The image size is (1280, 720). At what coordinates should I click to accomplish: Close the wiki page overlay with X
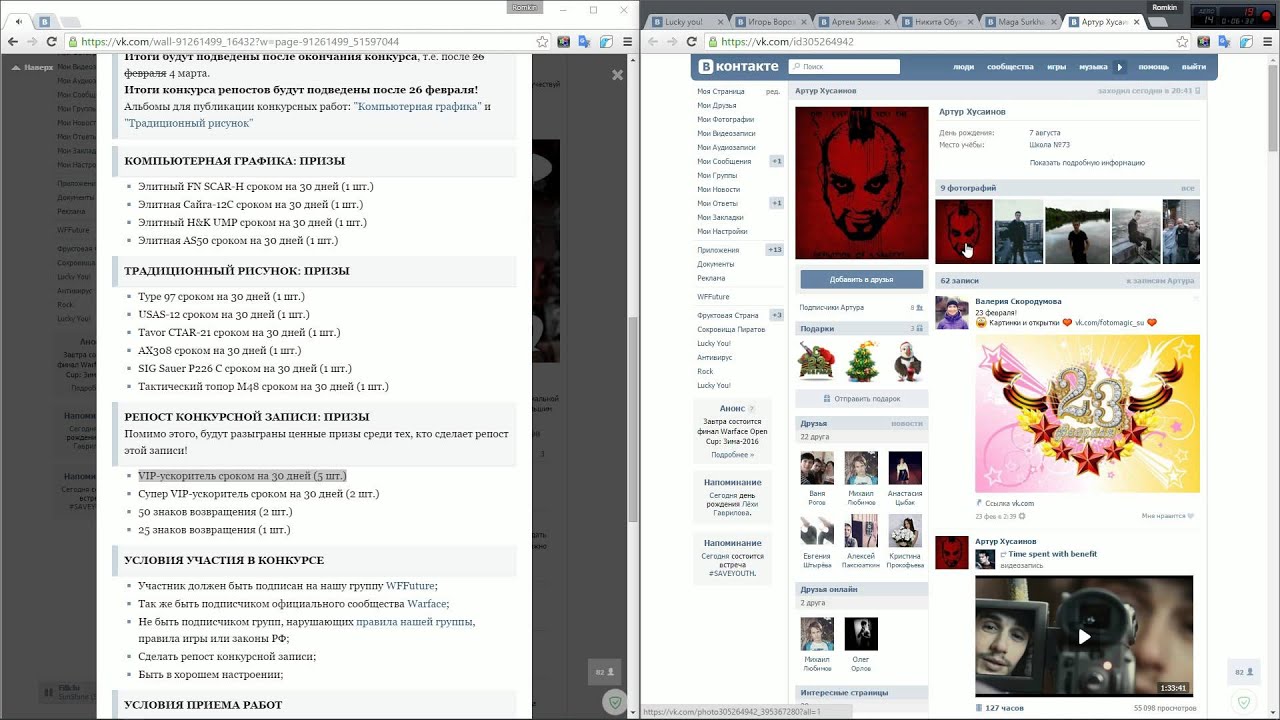click(x=617, y=75)
